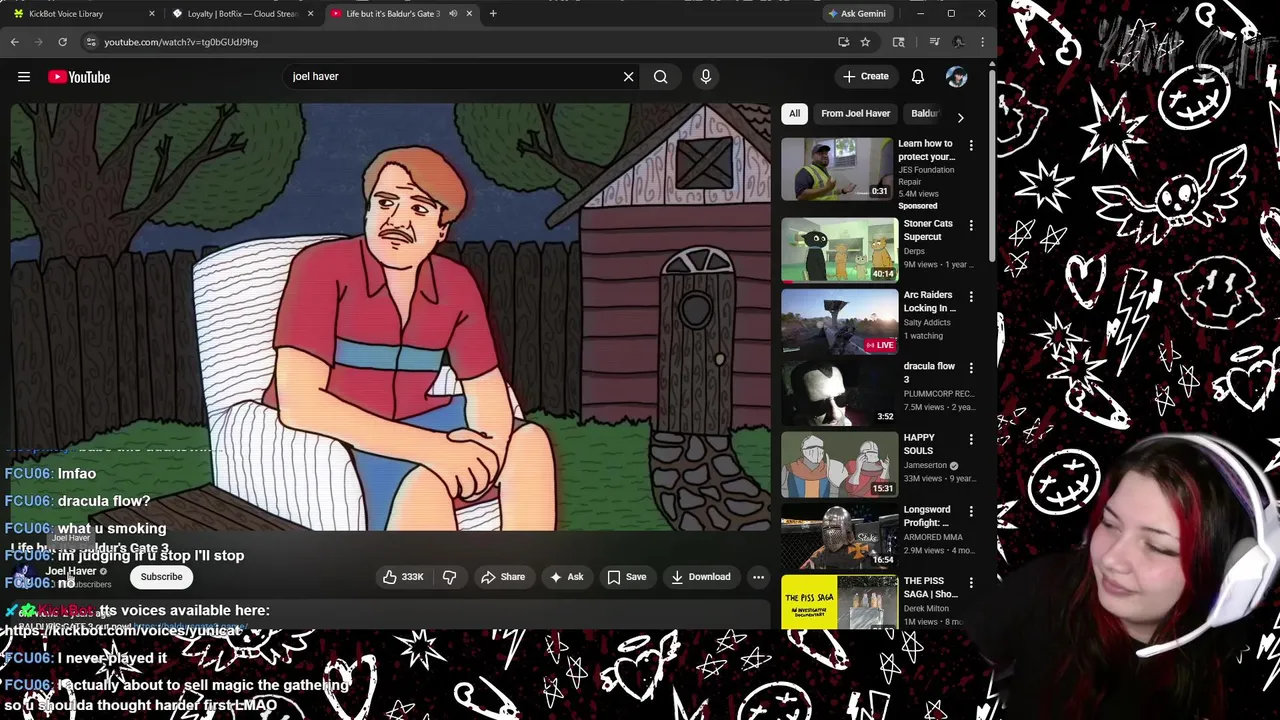The image size is (1280, 720).
Task: Open the Create menu
Action: coord(866,77)
